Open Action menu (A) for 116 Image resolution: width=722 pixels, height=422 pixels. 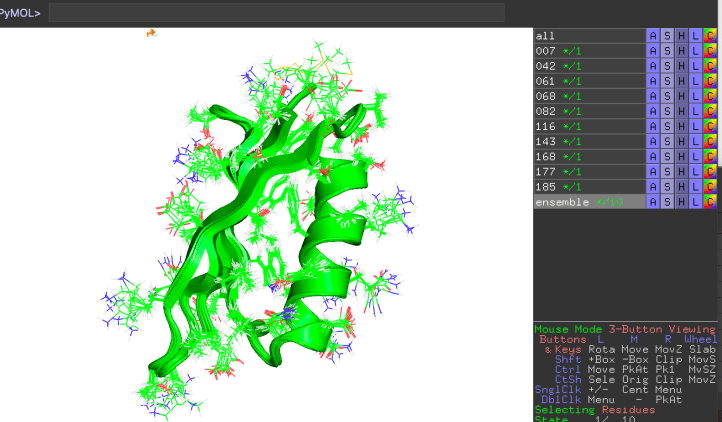[x=653, y=127]
